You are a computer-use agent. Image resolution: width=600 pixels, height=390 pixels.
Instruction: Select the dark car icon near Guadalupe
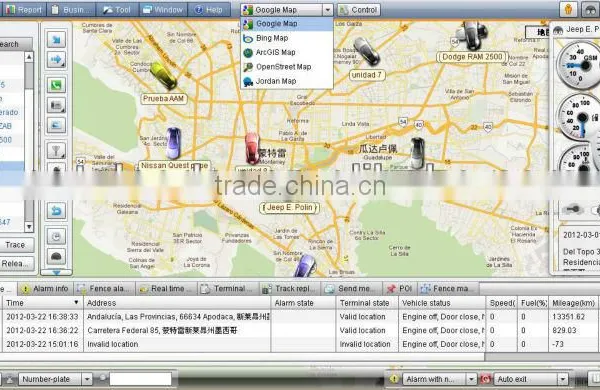417,153
